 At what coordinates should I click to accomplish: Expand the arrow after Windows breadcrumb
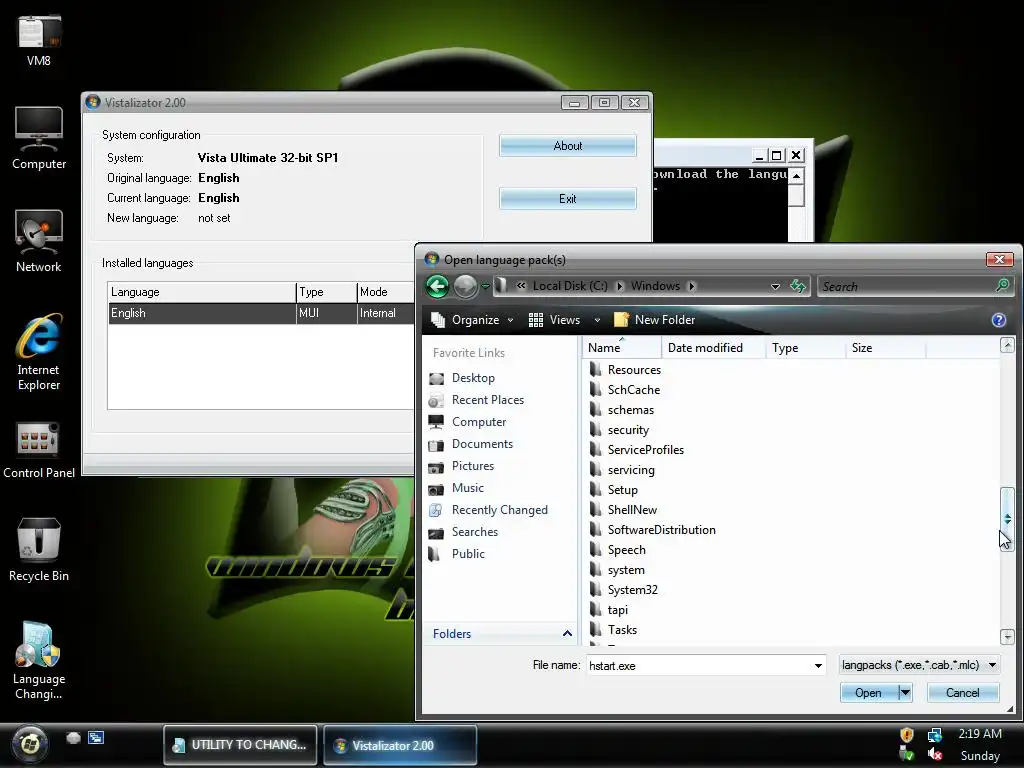pyautogui.click(x=692, y=286)
